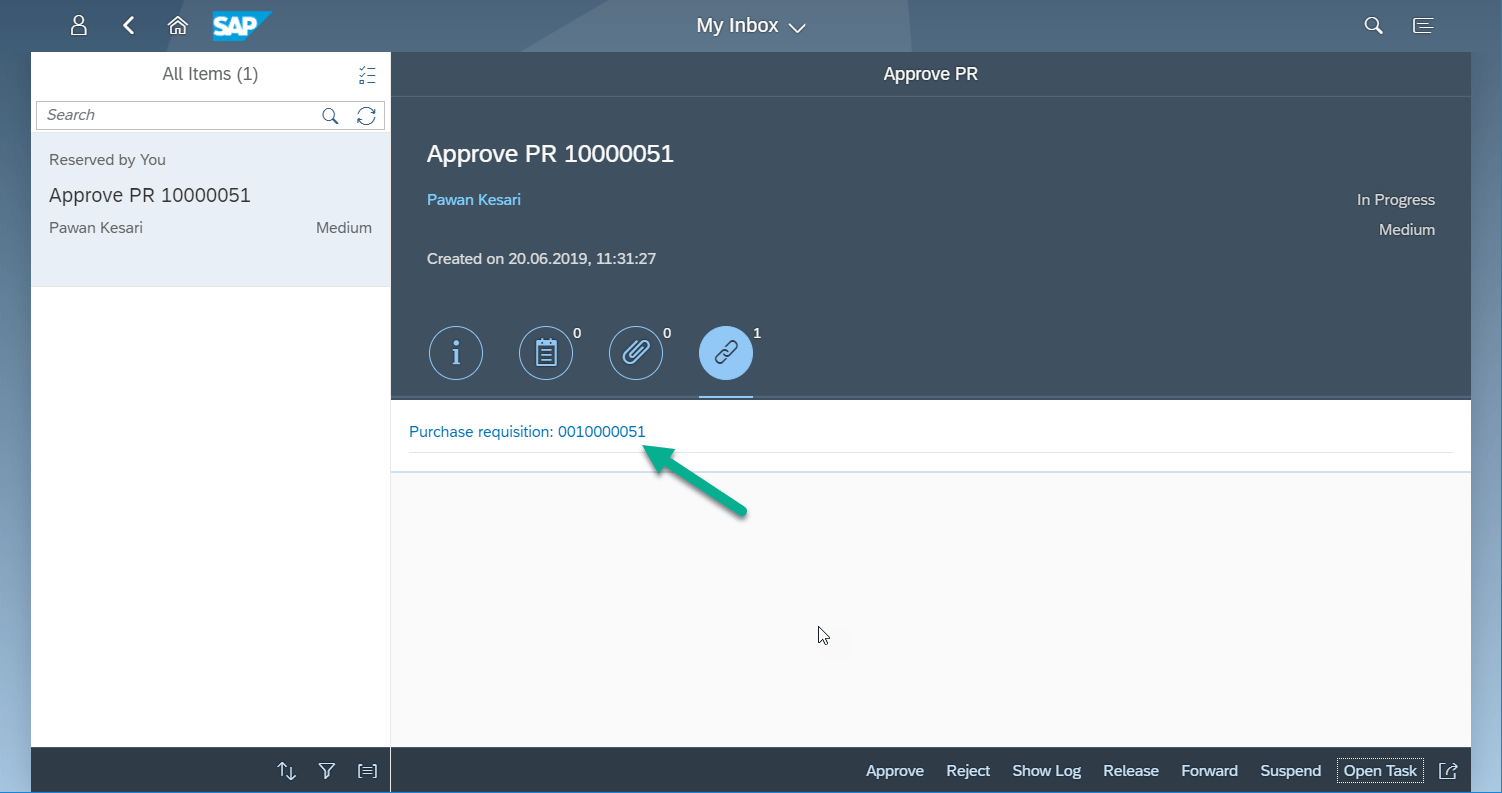View the Attachments paperclip icon
The image size is (1502, 793).
pos(636,353)
